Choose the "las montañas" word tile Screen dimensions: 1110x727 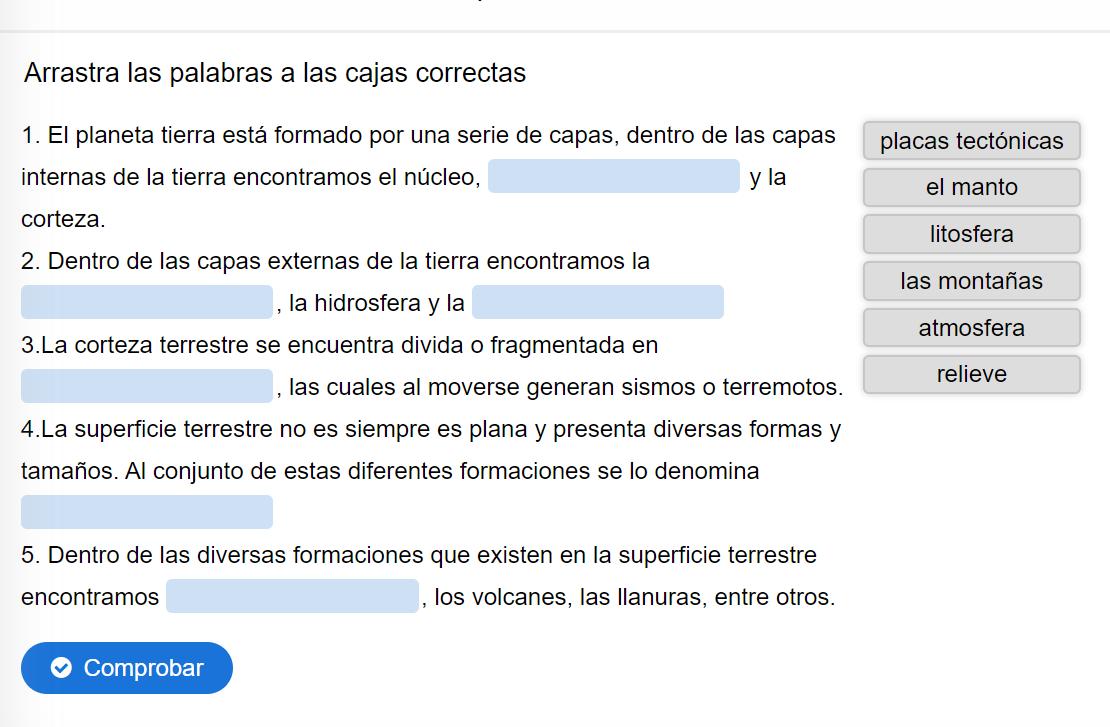971,281
